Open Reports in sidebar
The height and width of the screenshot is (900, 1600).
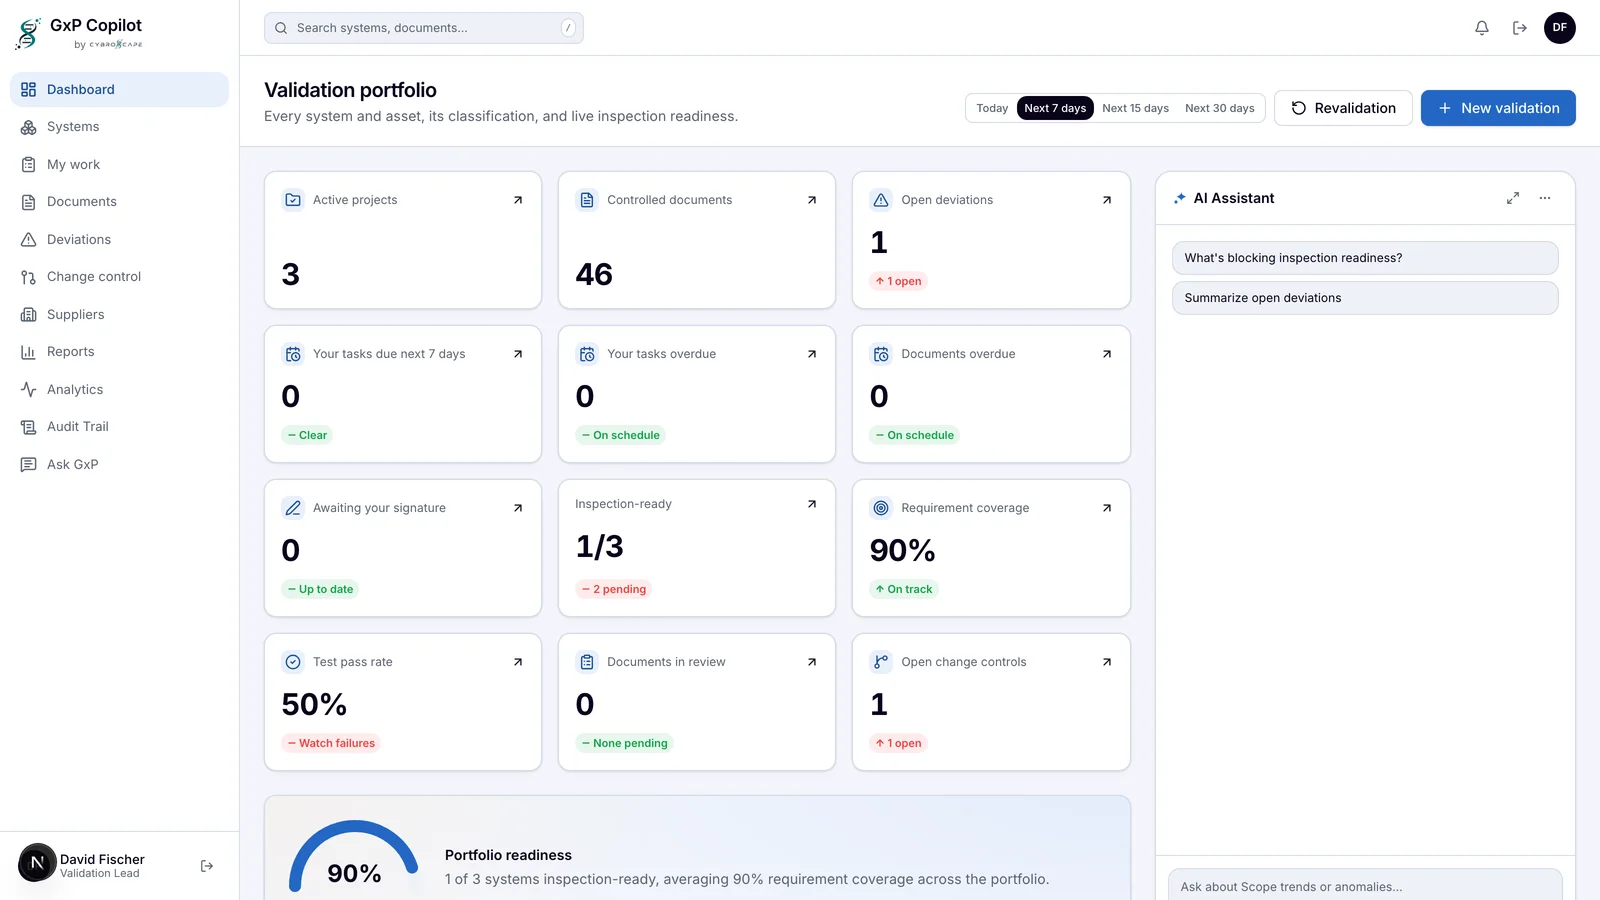tap(119, 352)
